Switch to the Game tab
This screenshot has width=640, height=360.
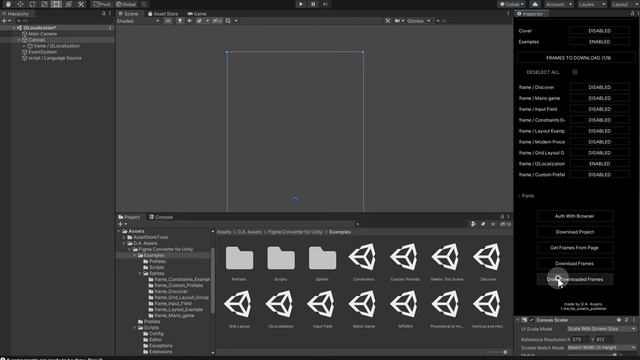pos(197,13)
